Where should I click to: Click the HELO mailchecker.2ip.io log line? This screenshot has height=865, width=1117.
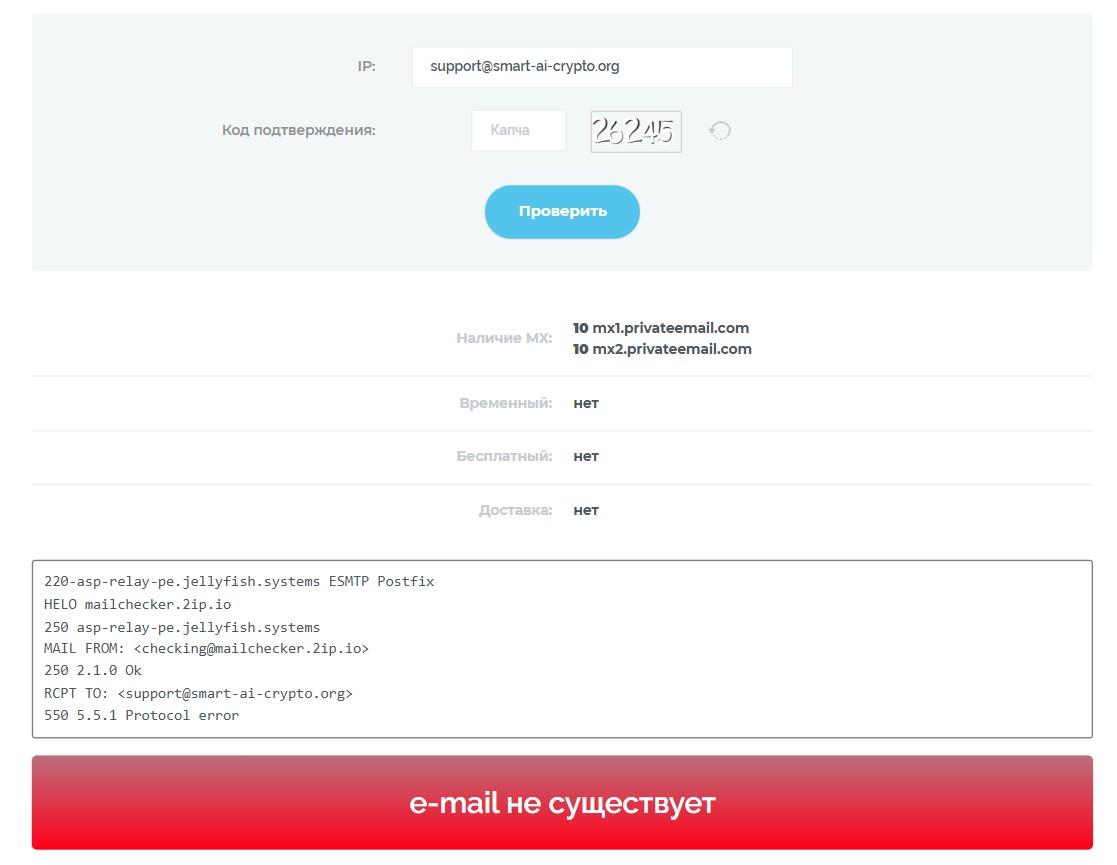pos(137,604)
